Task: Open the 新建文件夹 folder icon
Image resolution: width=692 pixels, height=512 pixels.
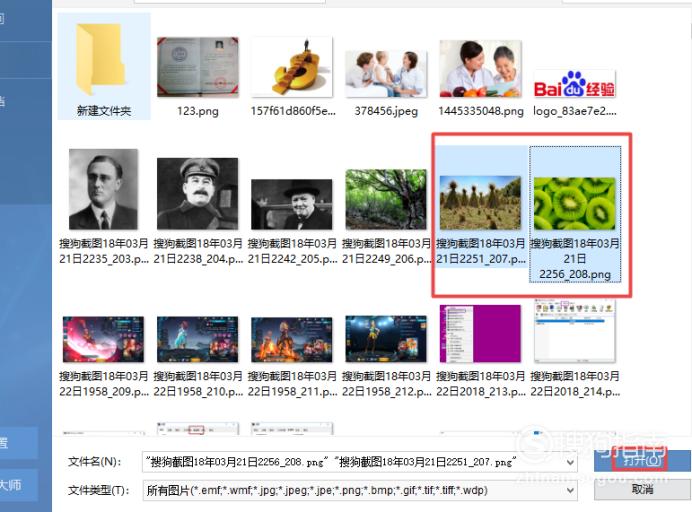Action: click(x=102, y=59)
